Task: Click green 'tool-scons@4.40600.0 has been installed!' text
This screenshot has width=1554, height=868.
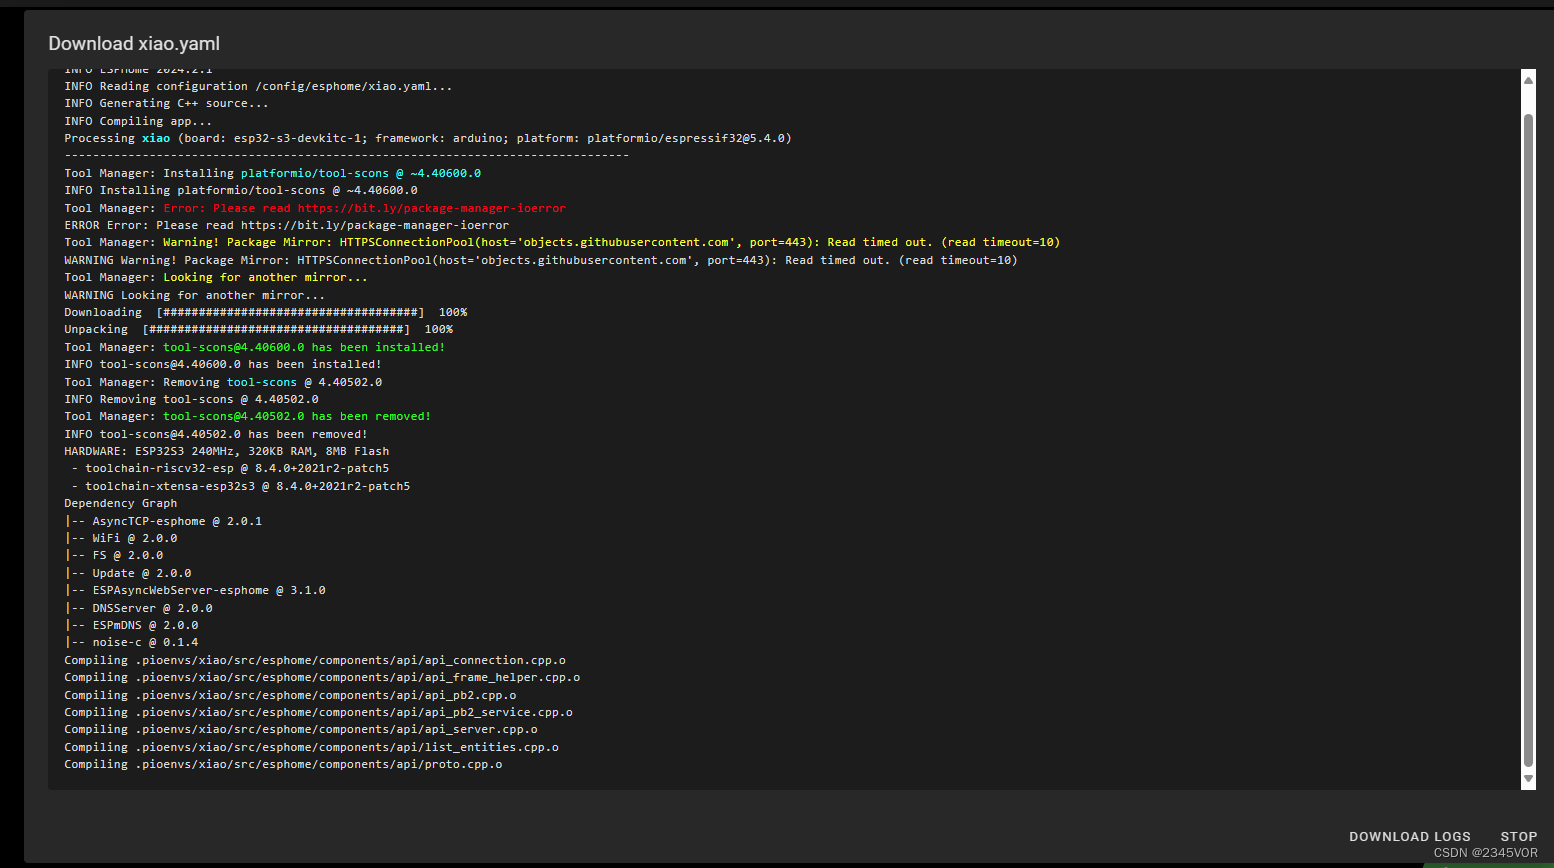Action: [304, 348]
